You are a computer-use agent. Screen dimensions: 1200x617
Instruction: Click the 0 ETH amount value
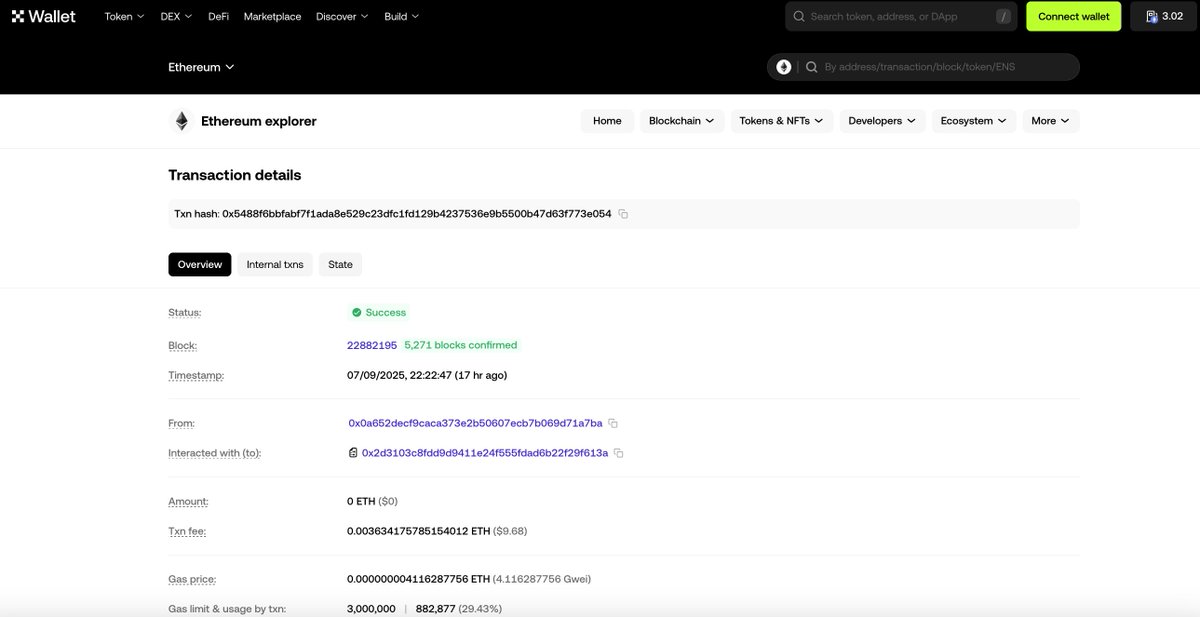(361, 501)
